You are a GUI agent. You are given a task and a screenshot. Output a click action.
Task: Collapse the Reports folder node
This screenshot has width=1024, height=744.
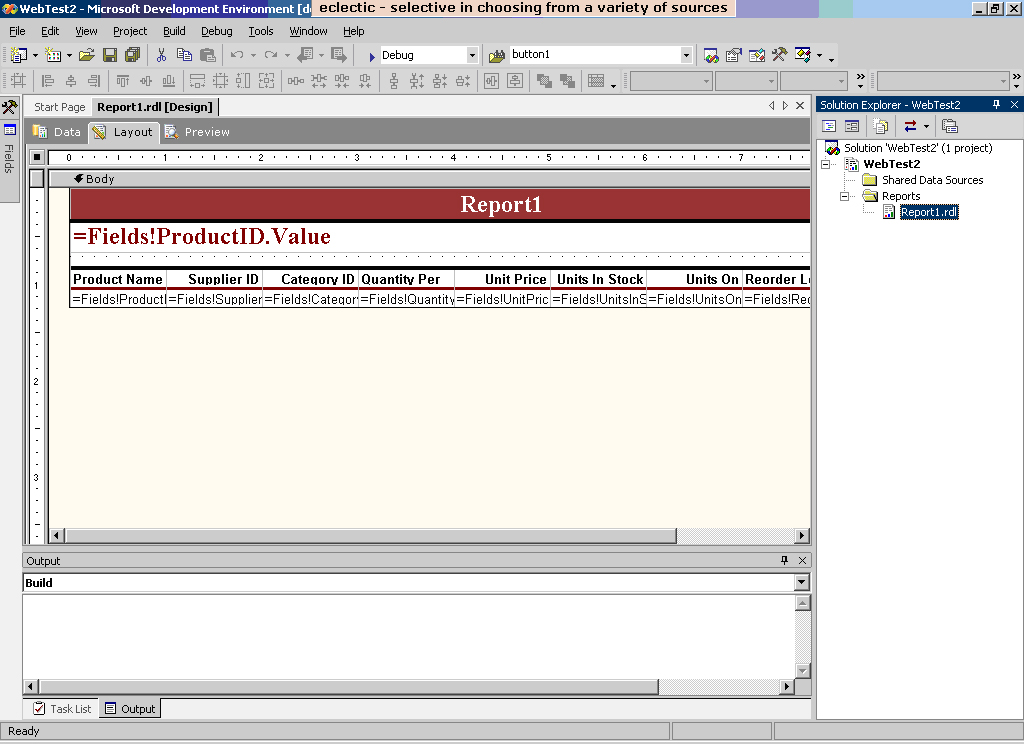point(844,197)
